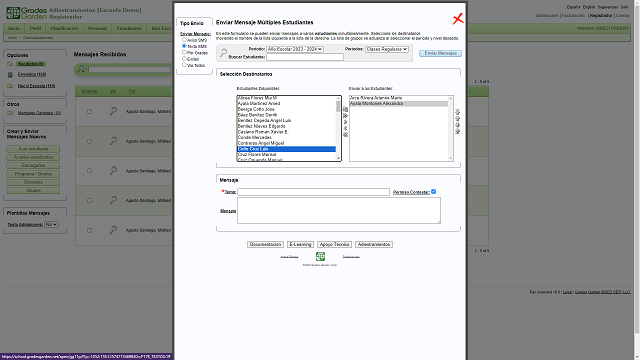Select the second SMS radio option
This screenshot has height=360, width=640.
tap(184, 46)
